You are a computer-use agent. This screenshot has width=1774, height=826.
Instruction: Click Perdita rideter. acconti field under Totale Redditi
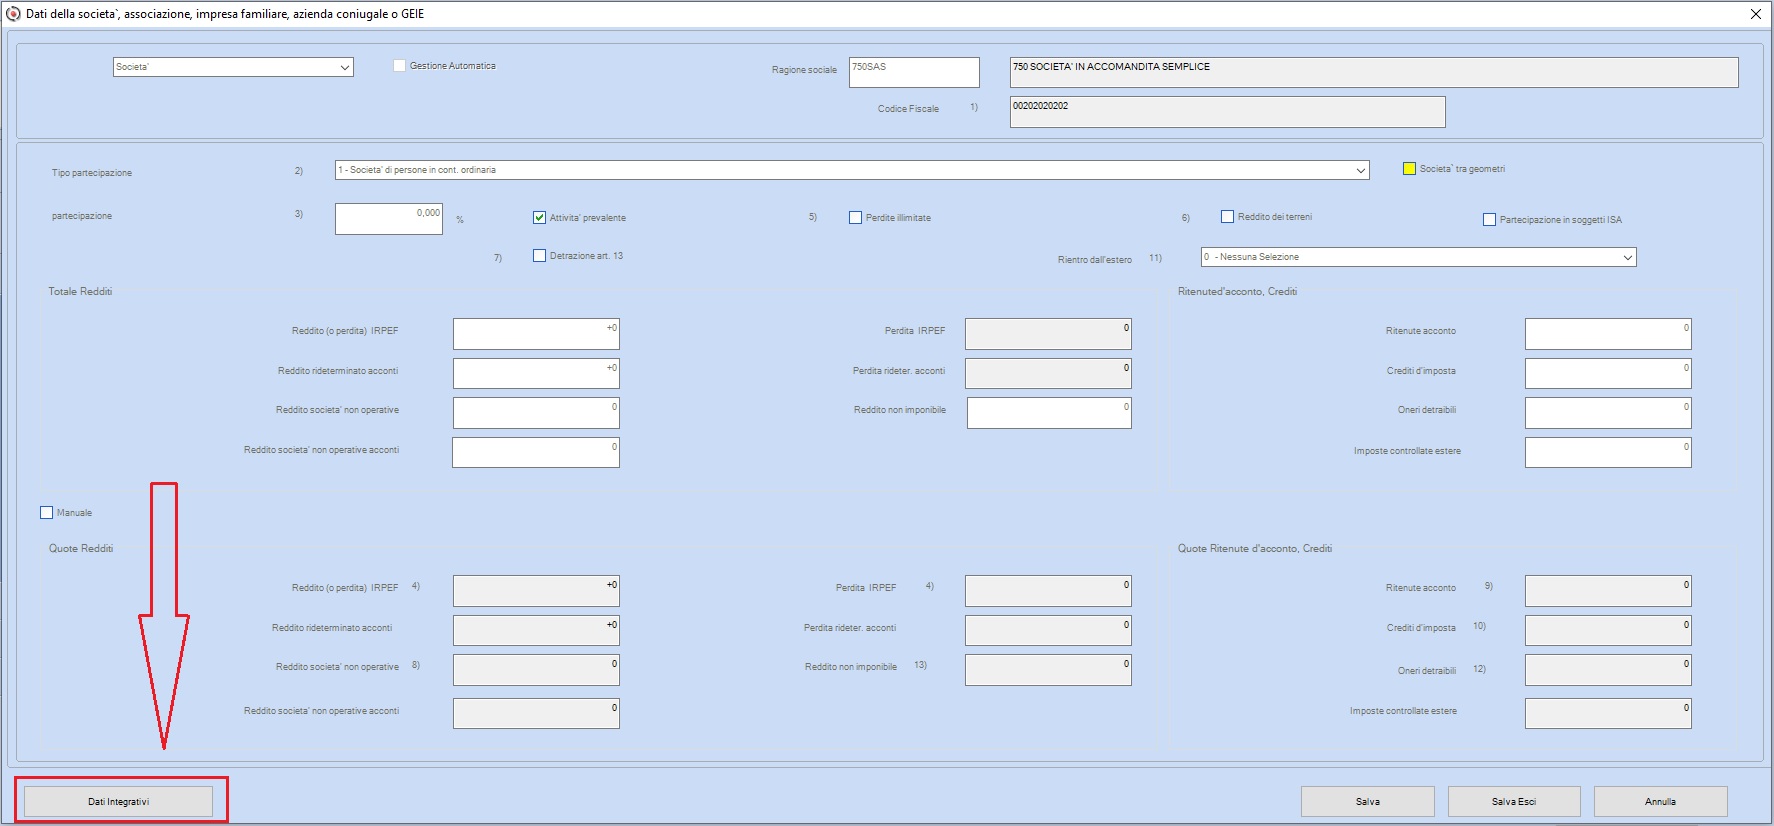pos(1048,374)
